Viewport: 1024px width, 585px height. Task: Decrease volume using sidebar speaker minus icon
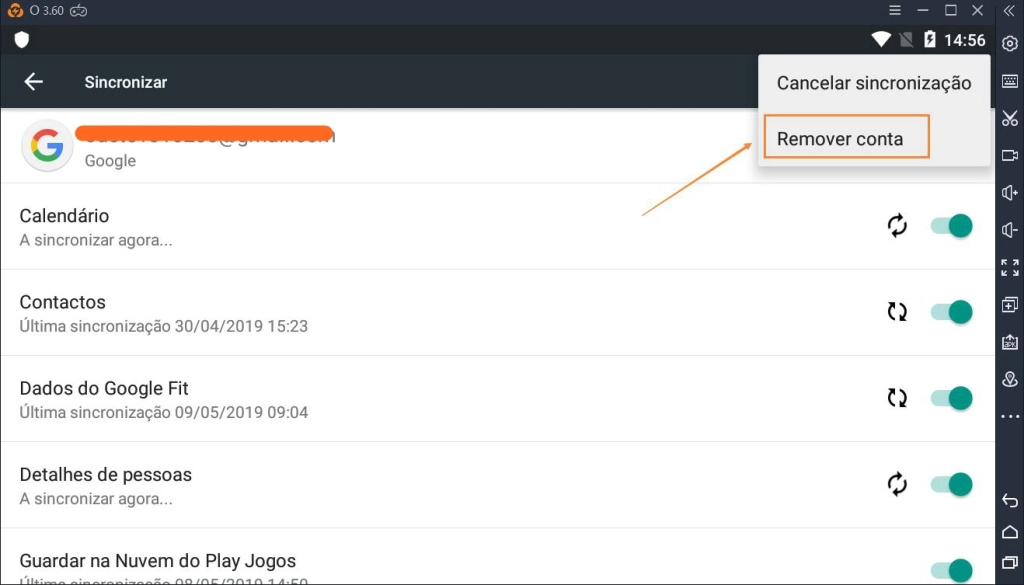pos(1010,230)
